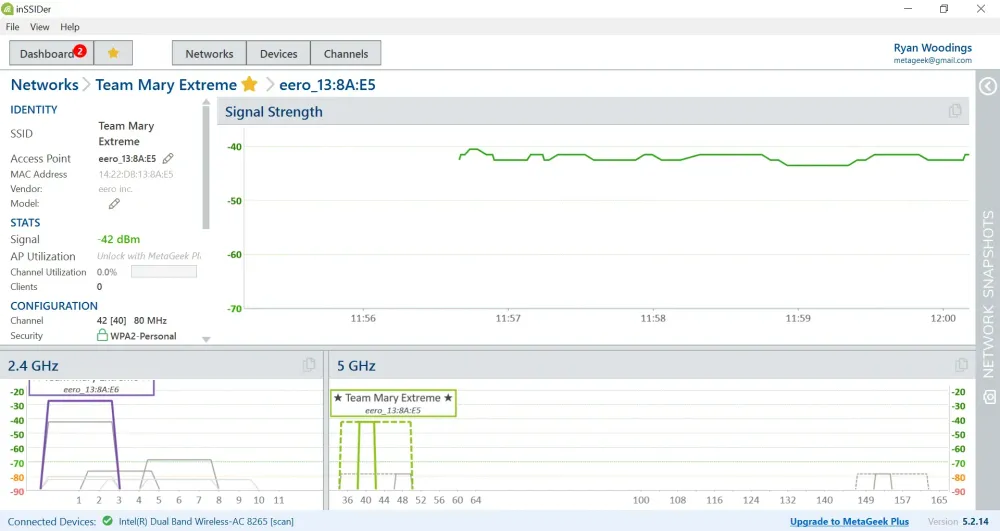Expand the Network Snapshots side panel

[x=988, y=86]
